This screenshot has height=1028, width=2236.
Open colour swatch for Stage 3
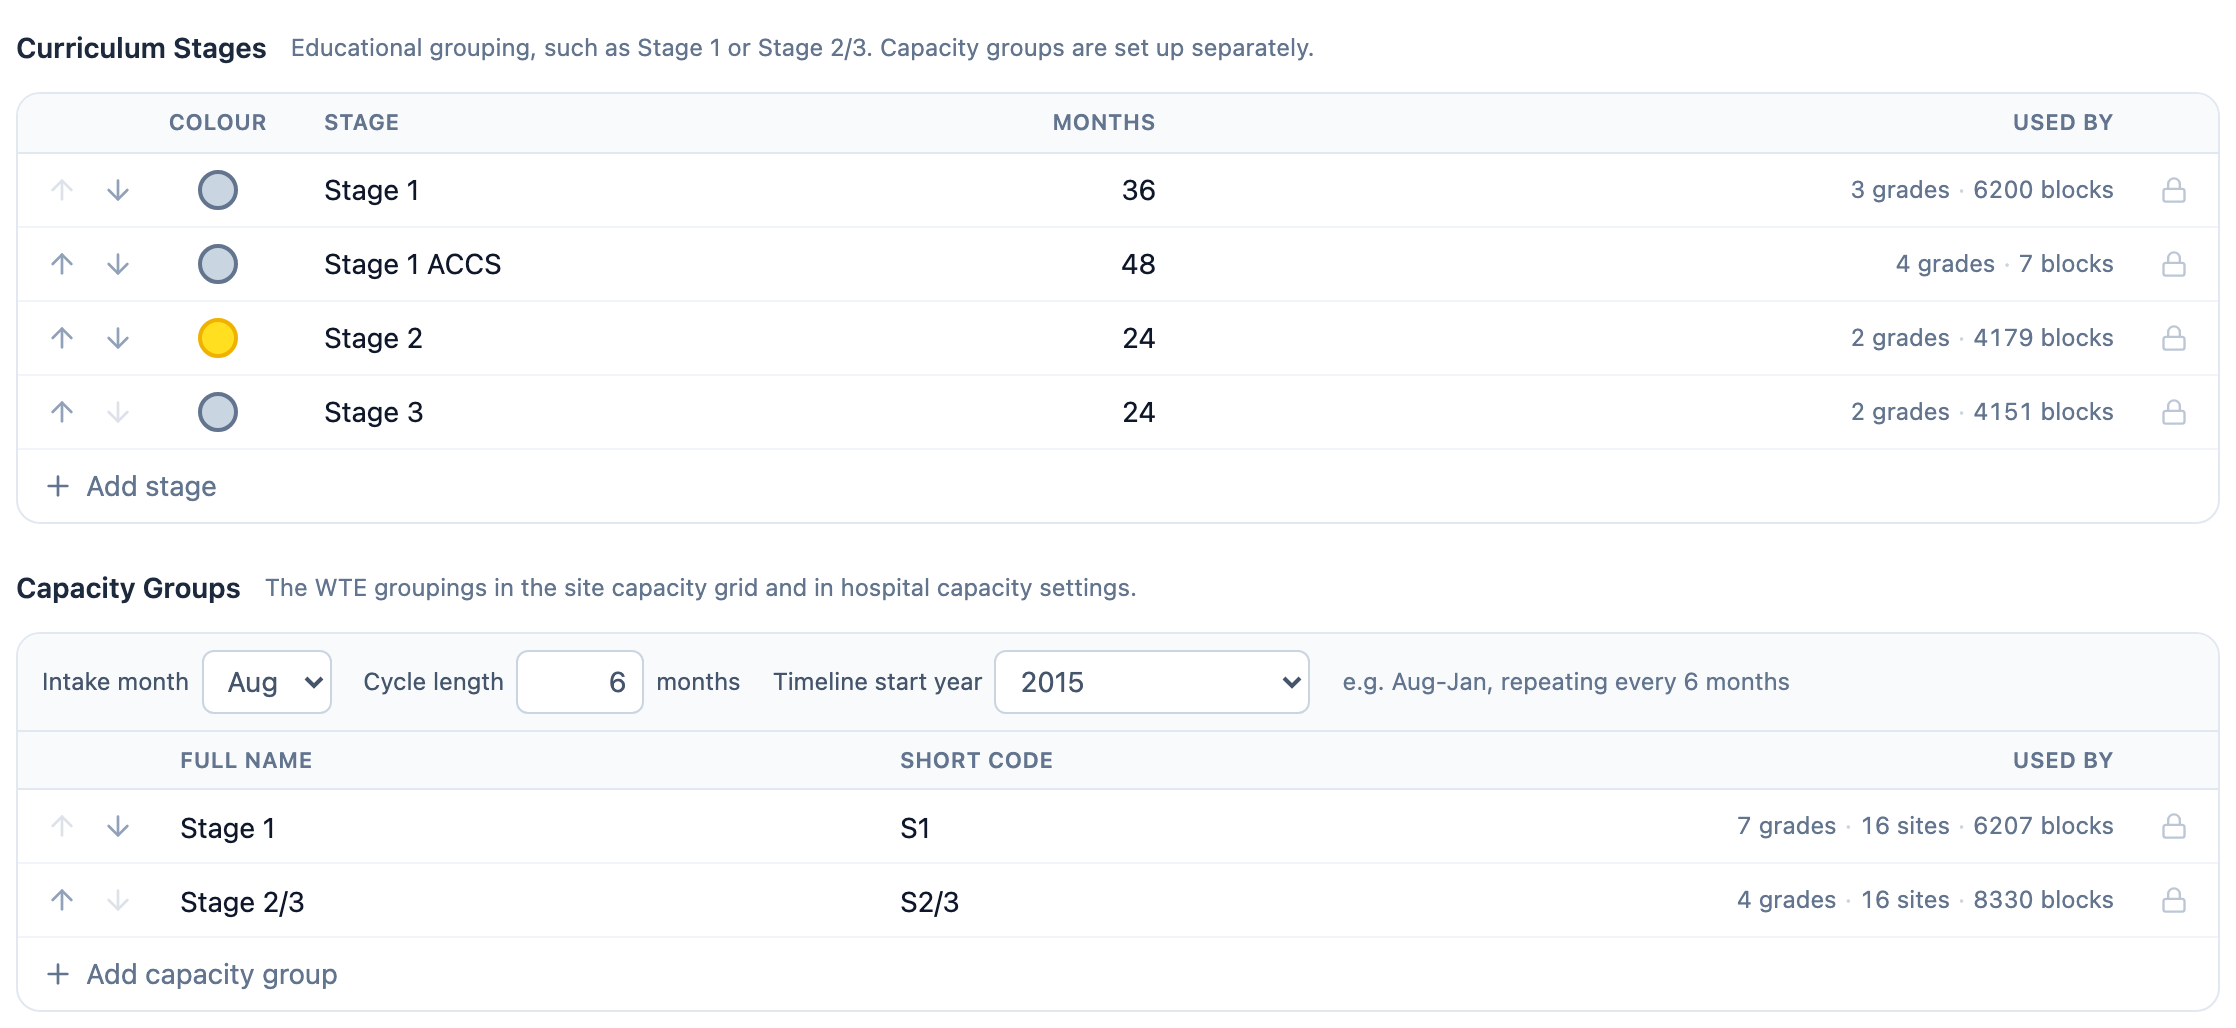(x=218, y=412)
